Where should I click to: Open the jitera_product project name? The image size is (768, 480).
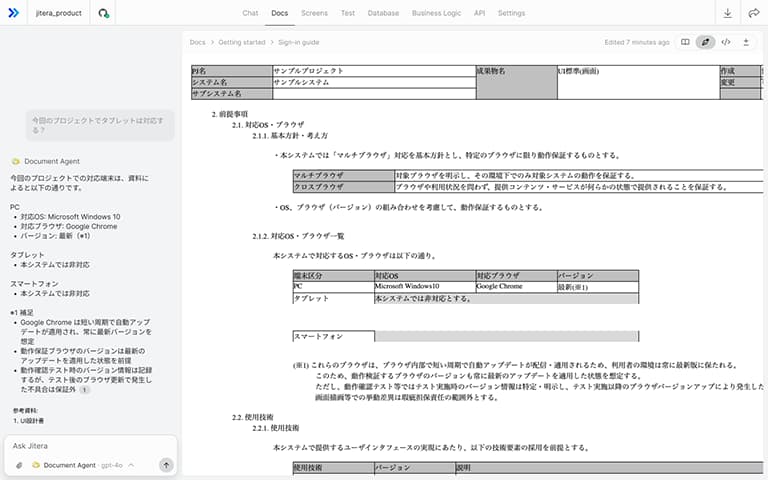59,13
